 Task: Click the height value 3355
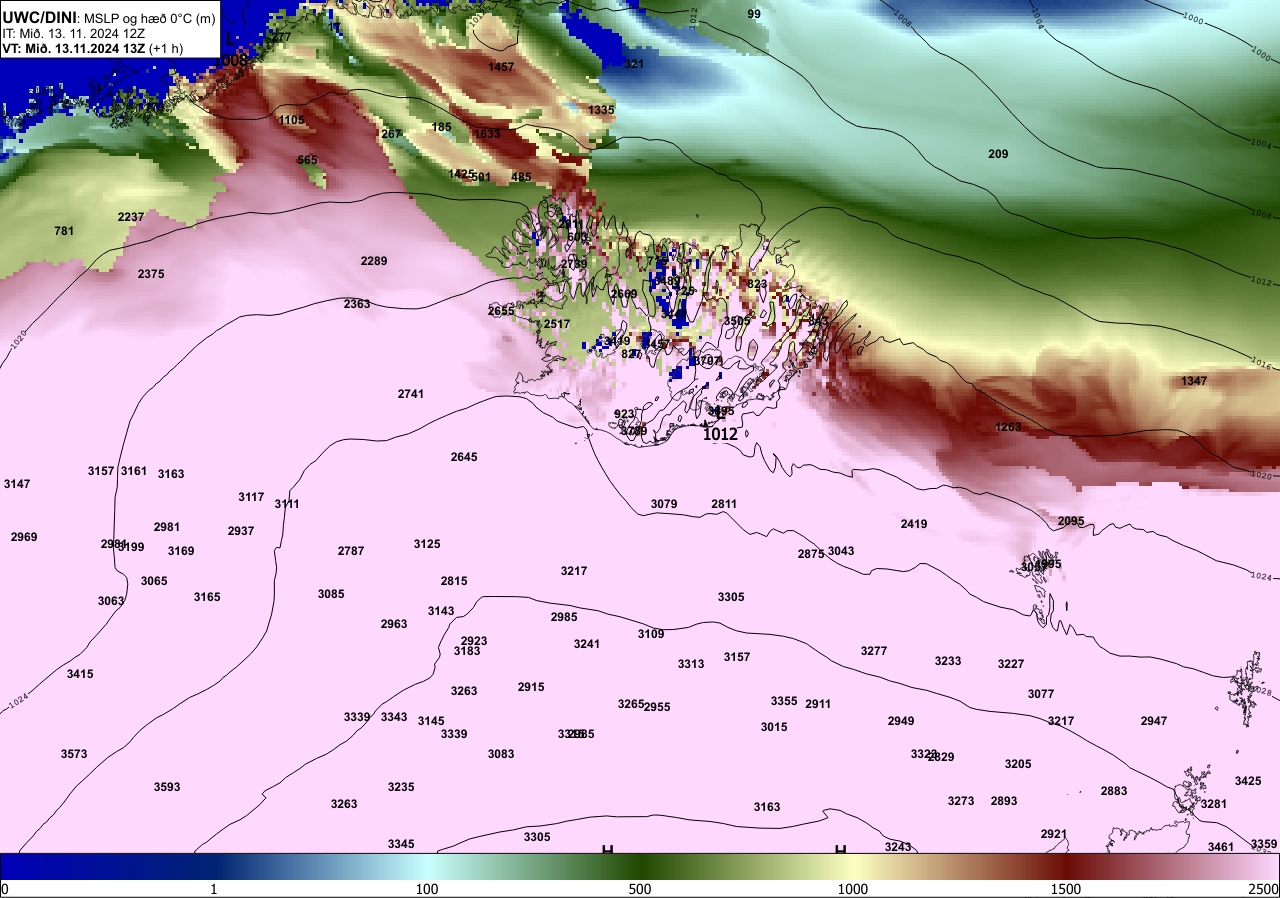(x=784, y=701)
